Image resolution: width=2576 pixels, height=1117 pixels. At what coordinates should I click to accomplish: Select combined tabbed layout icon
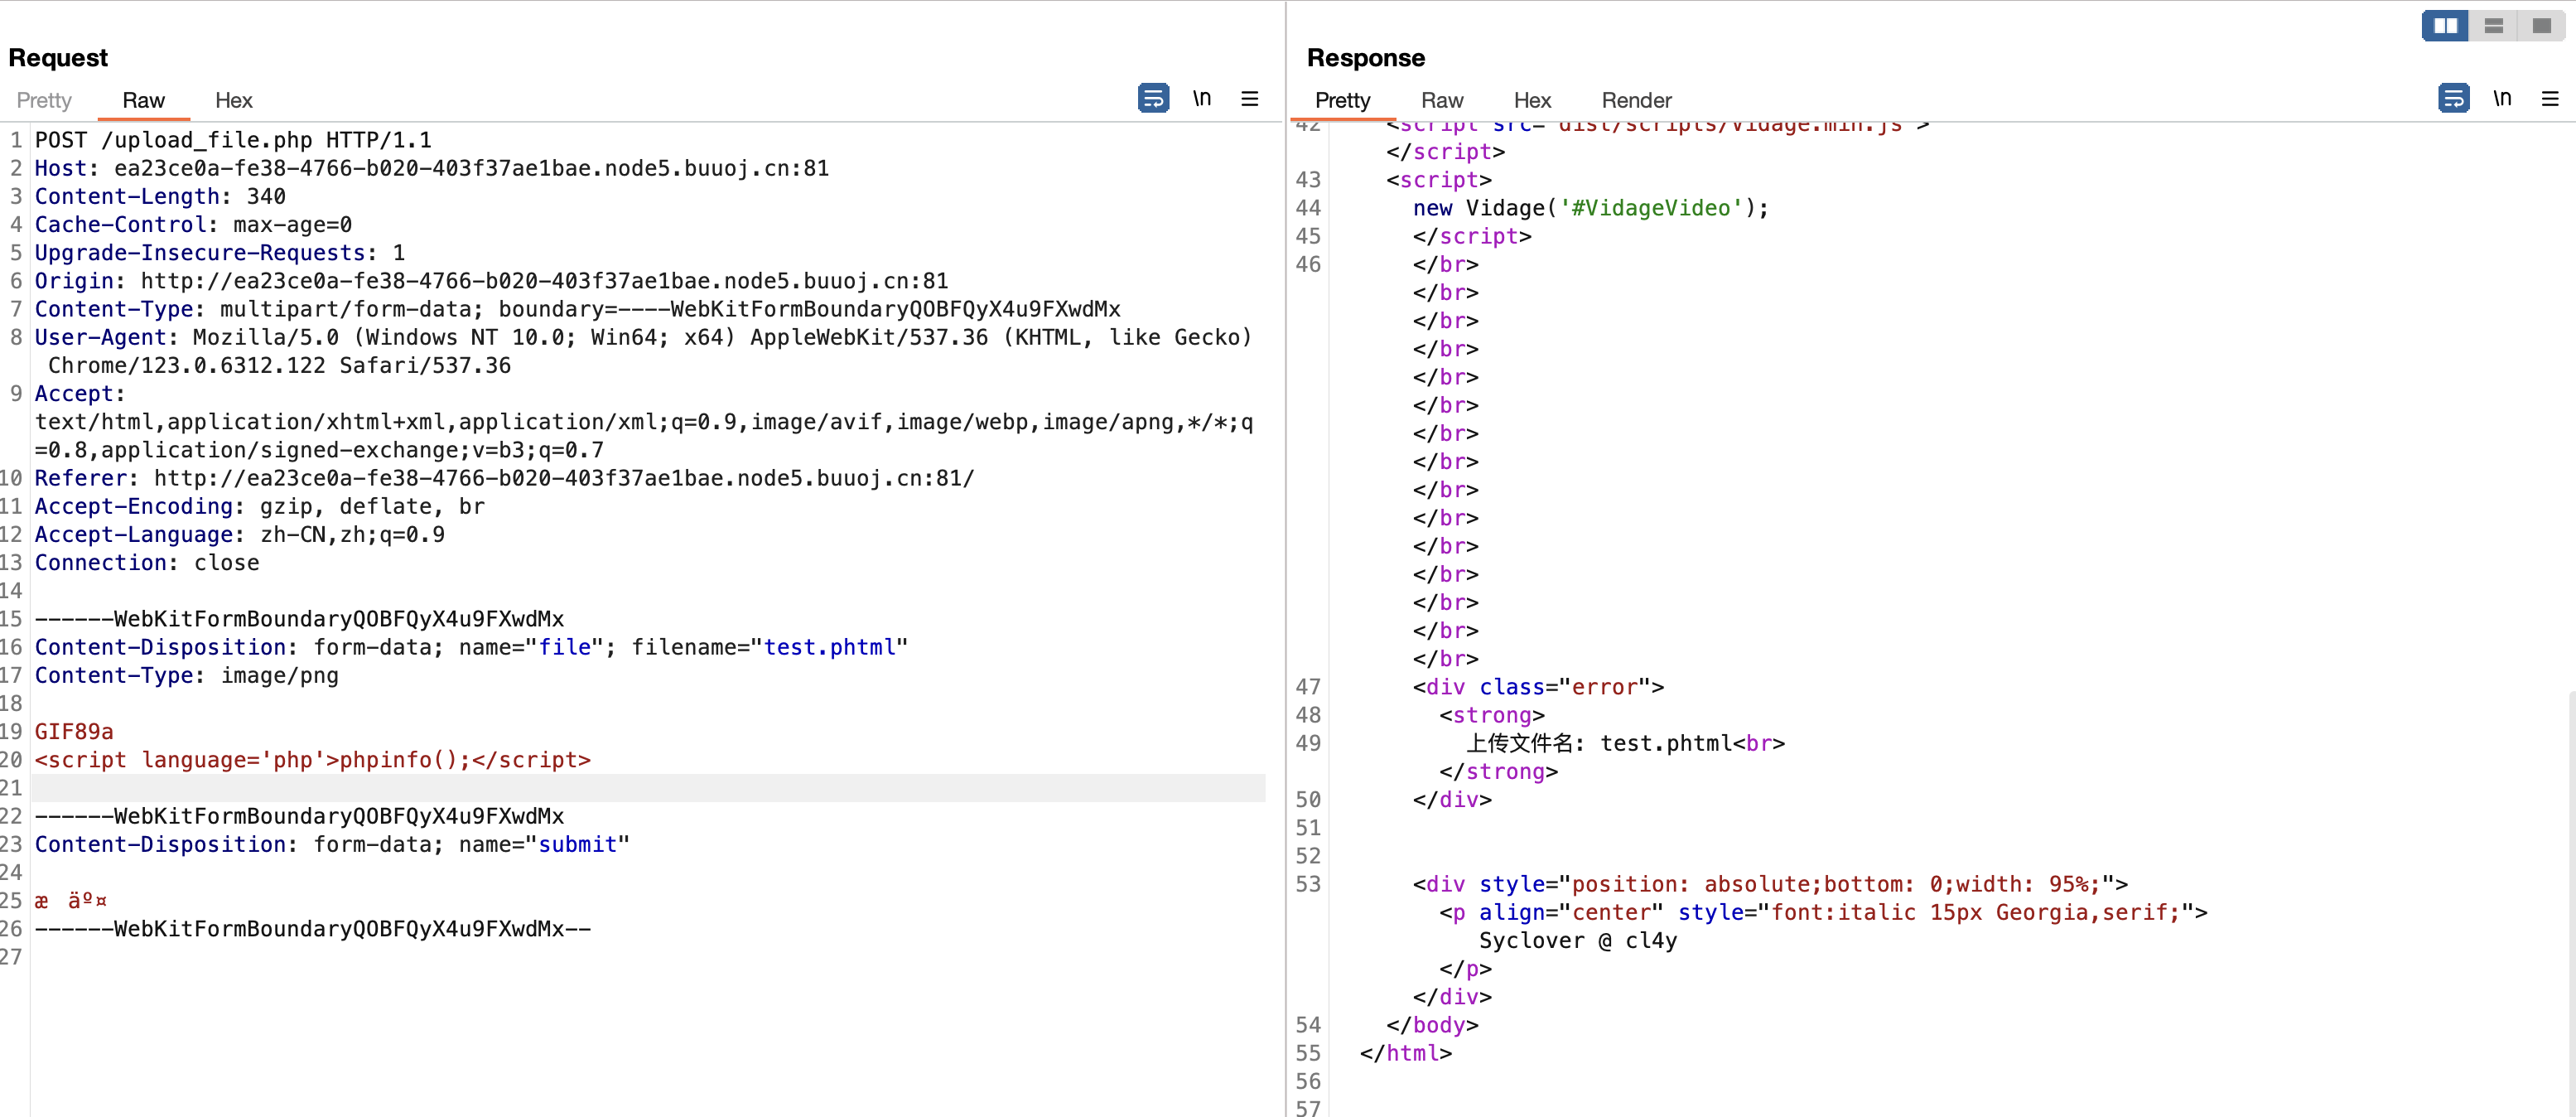(x=2541, y=26)
